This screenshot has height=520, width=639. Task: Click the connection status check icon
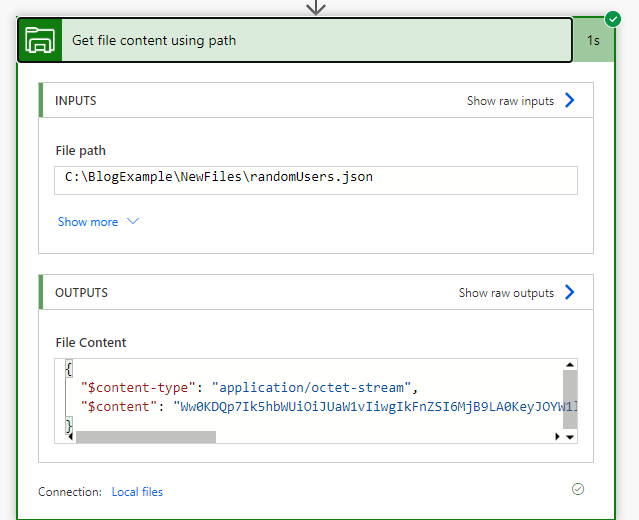577,489
